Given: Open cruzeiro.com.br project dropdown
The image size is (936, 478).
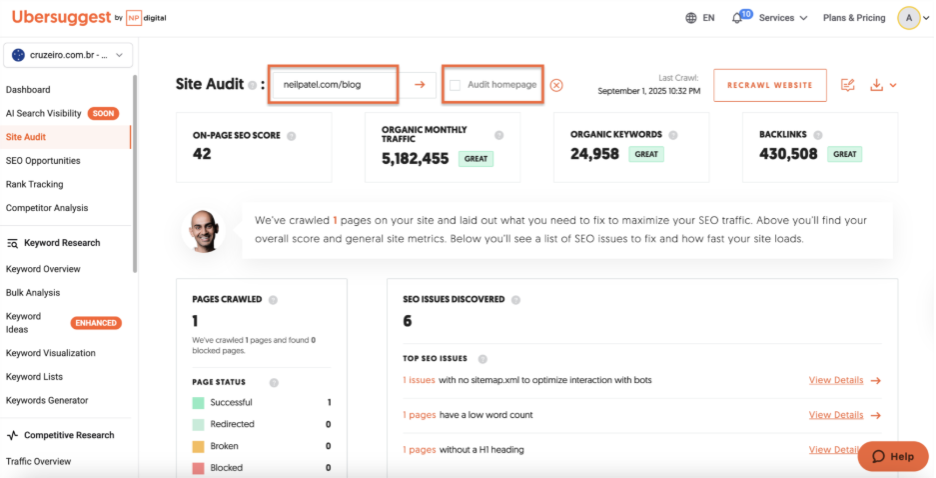Looking at the screenshot, I should [x=68, y=55].
